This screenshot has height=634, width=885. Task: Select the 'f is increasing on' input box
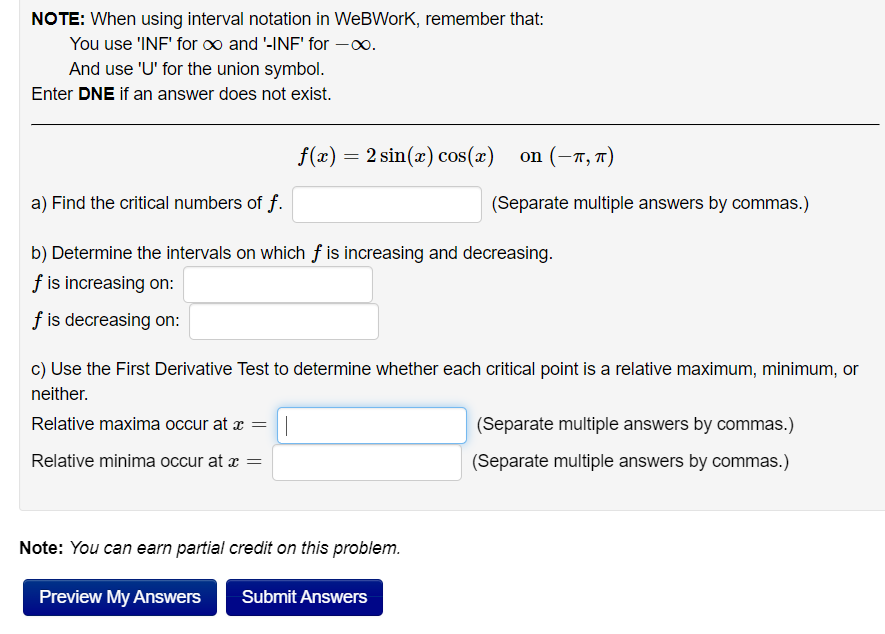(277, 284)
